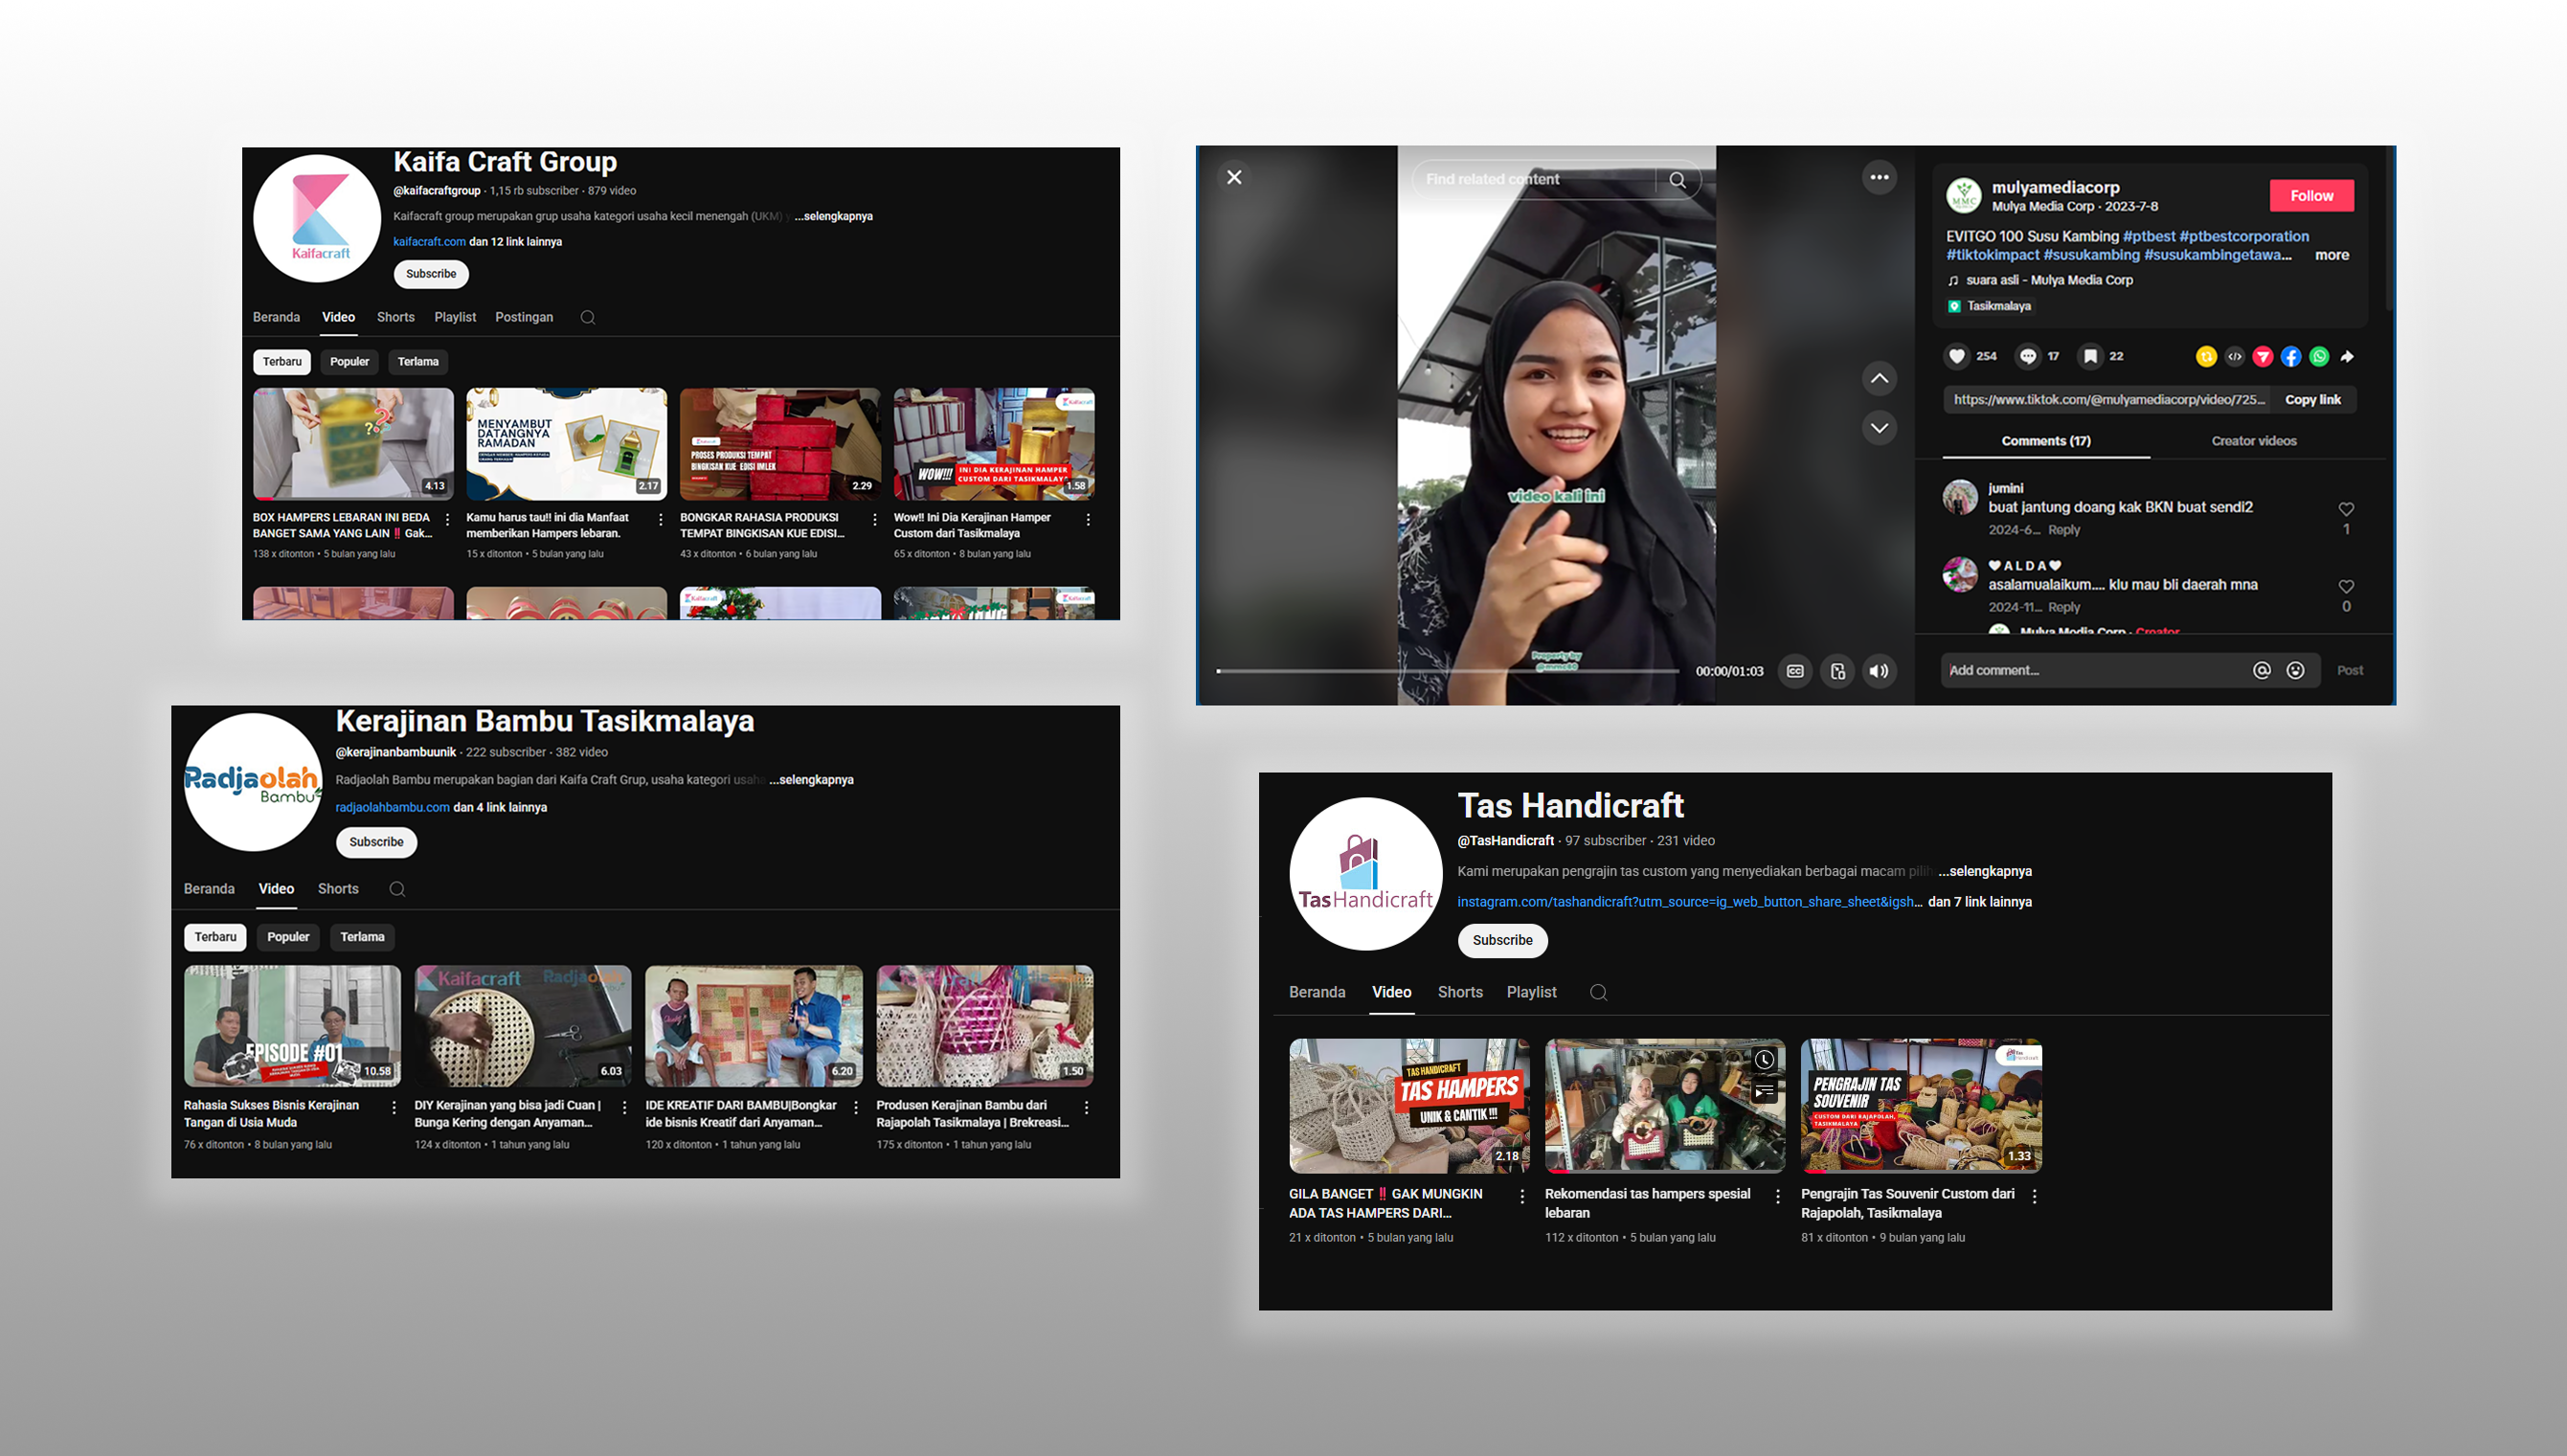2567x1456 pixels.
Task: Open radjaolahbambu.com link
Action: pyautogui.click(x=392, y=808)
